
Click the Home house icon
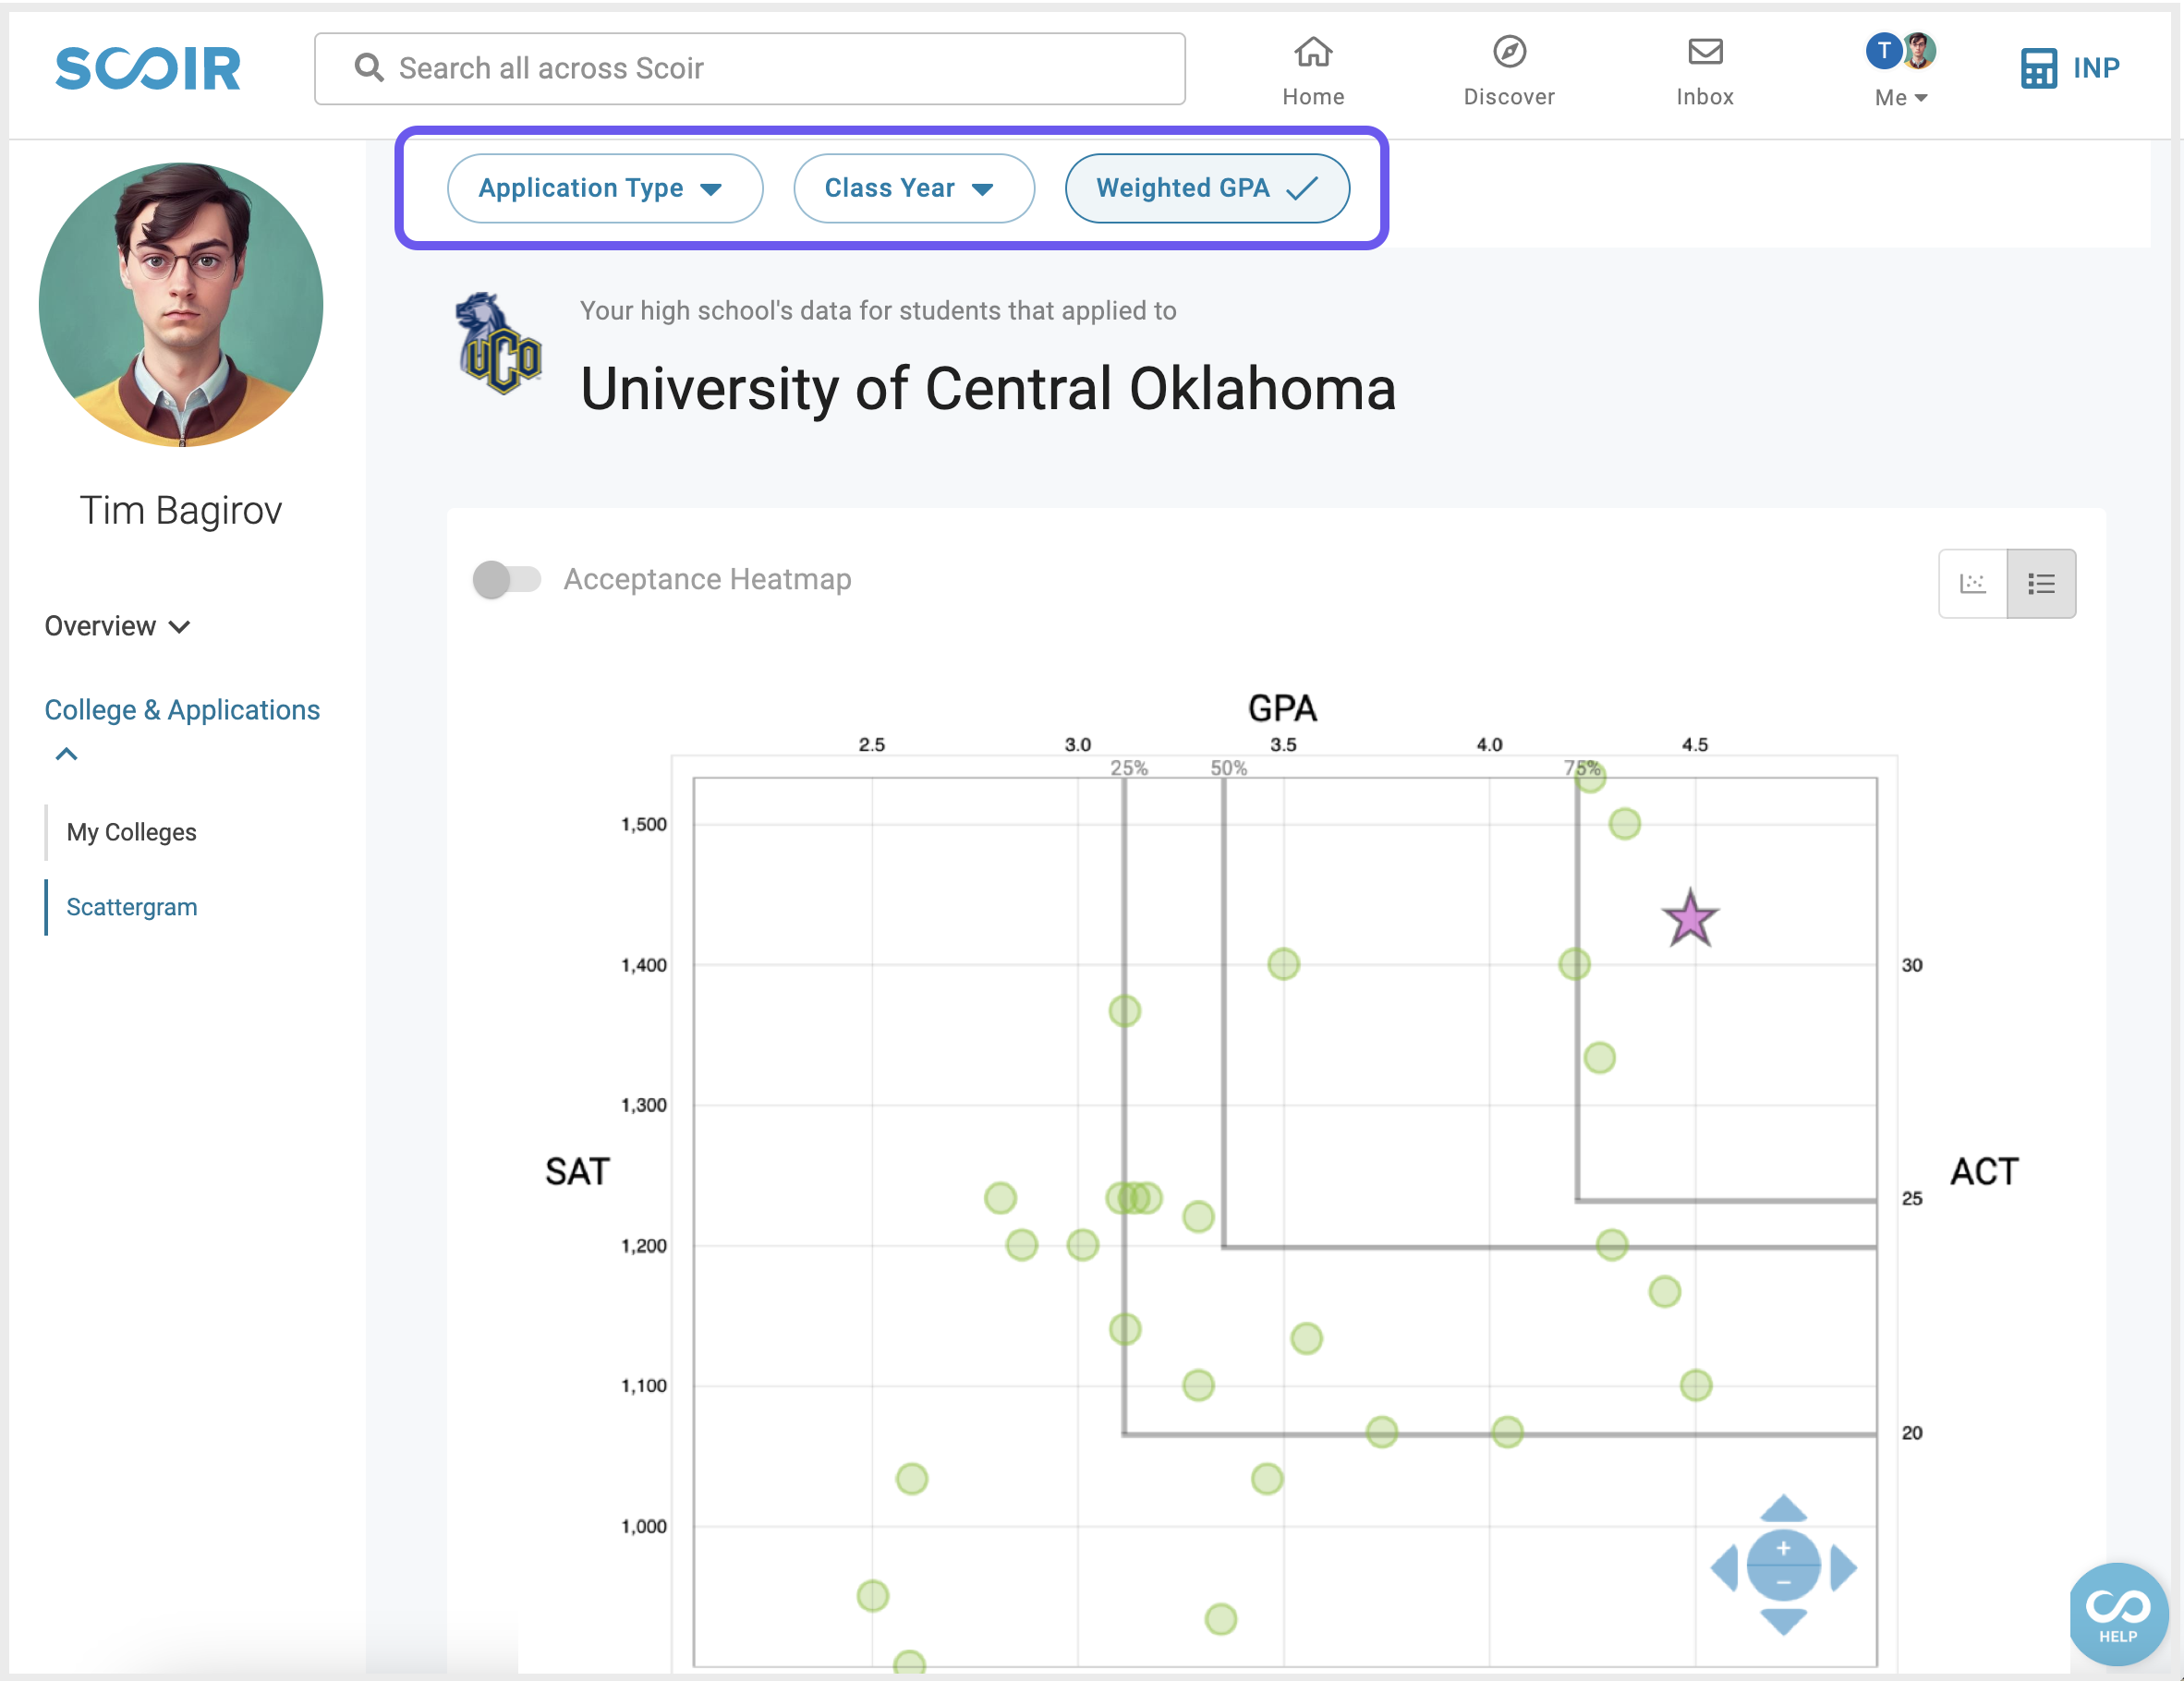(x=1313, y=51)
